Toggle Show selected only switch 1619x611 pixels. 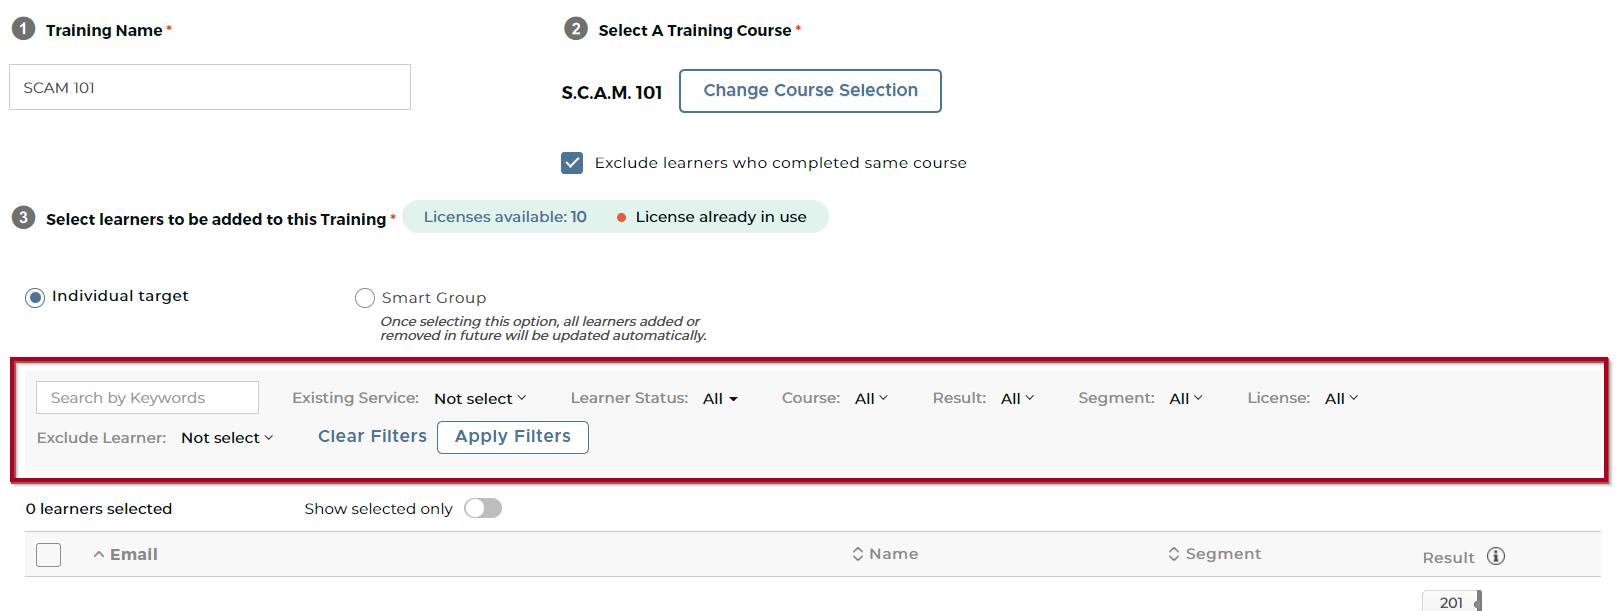pos(483,509)
